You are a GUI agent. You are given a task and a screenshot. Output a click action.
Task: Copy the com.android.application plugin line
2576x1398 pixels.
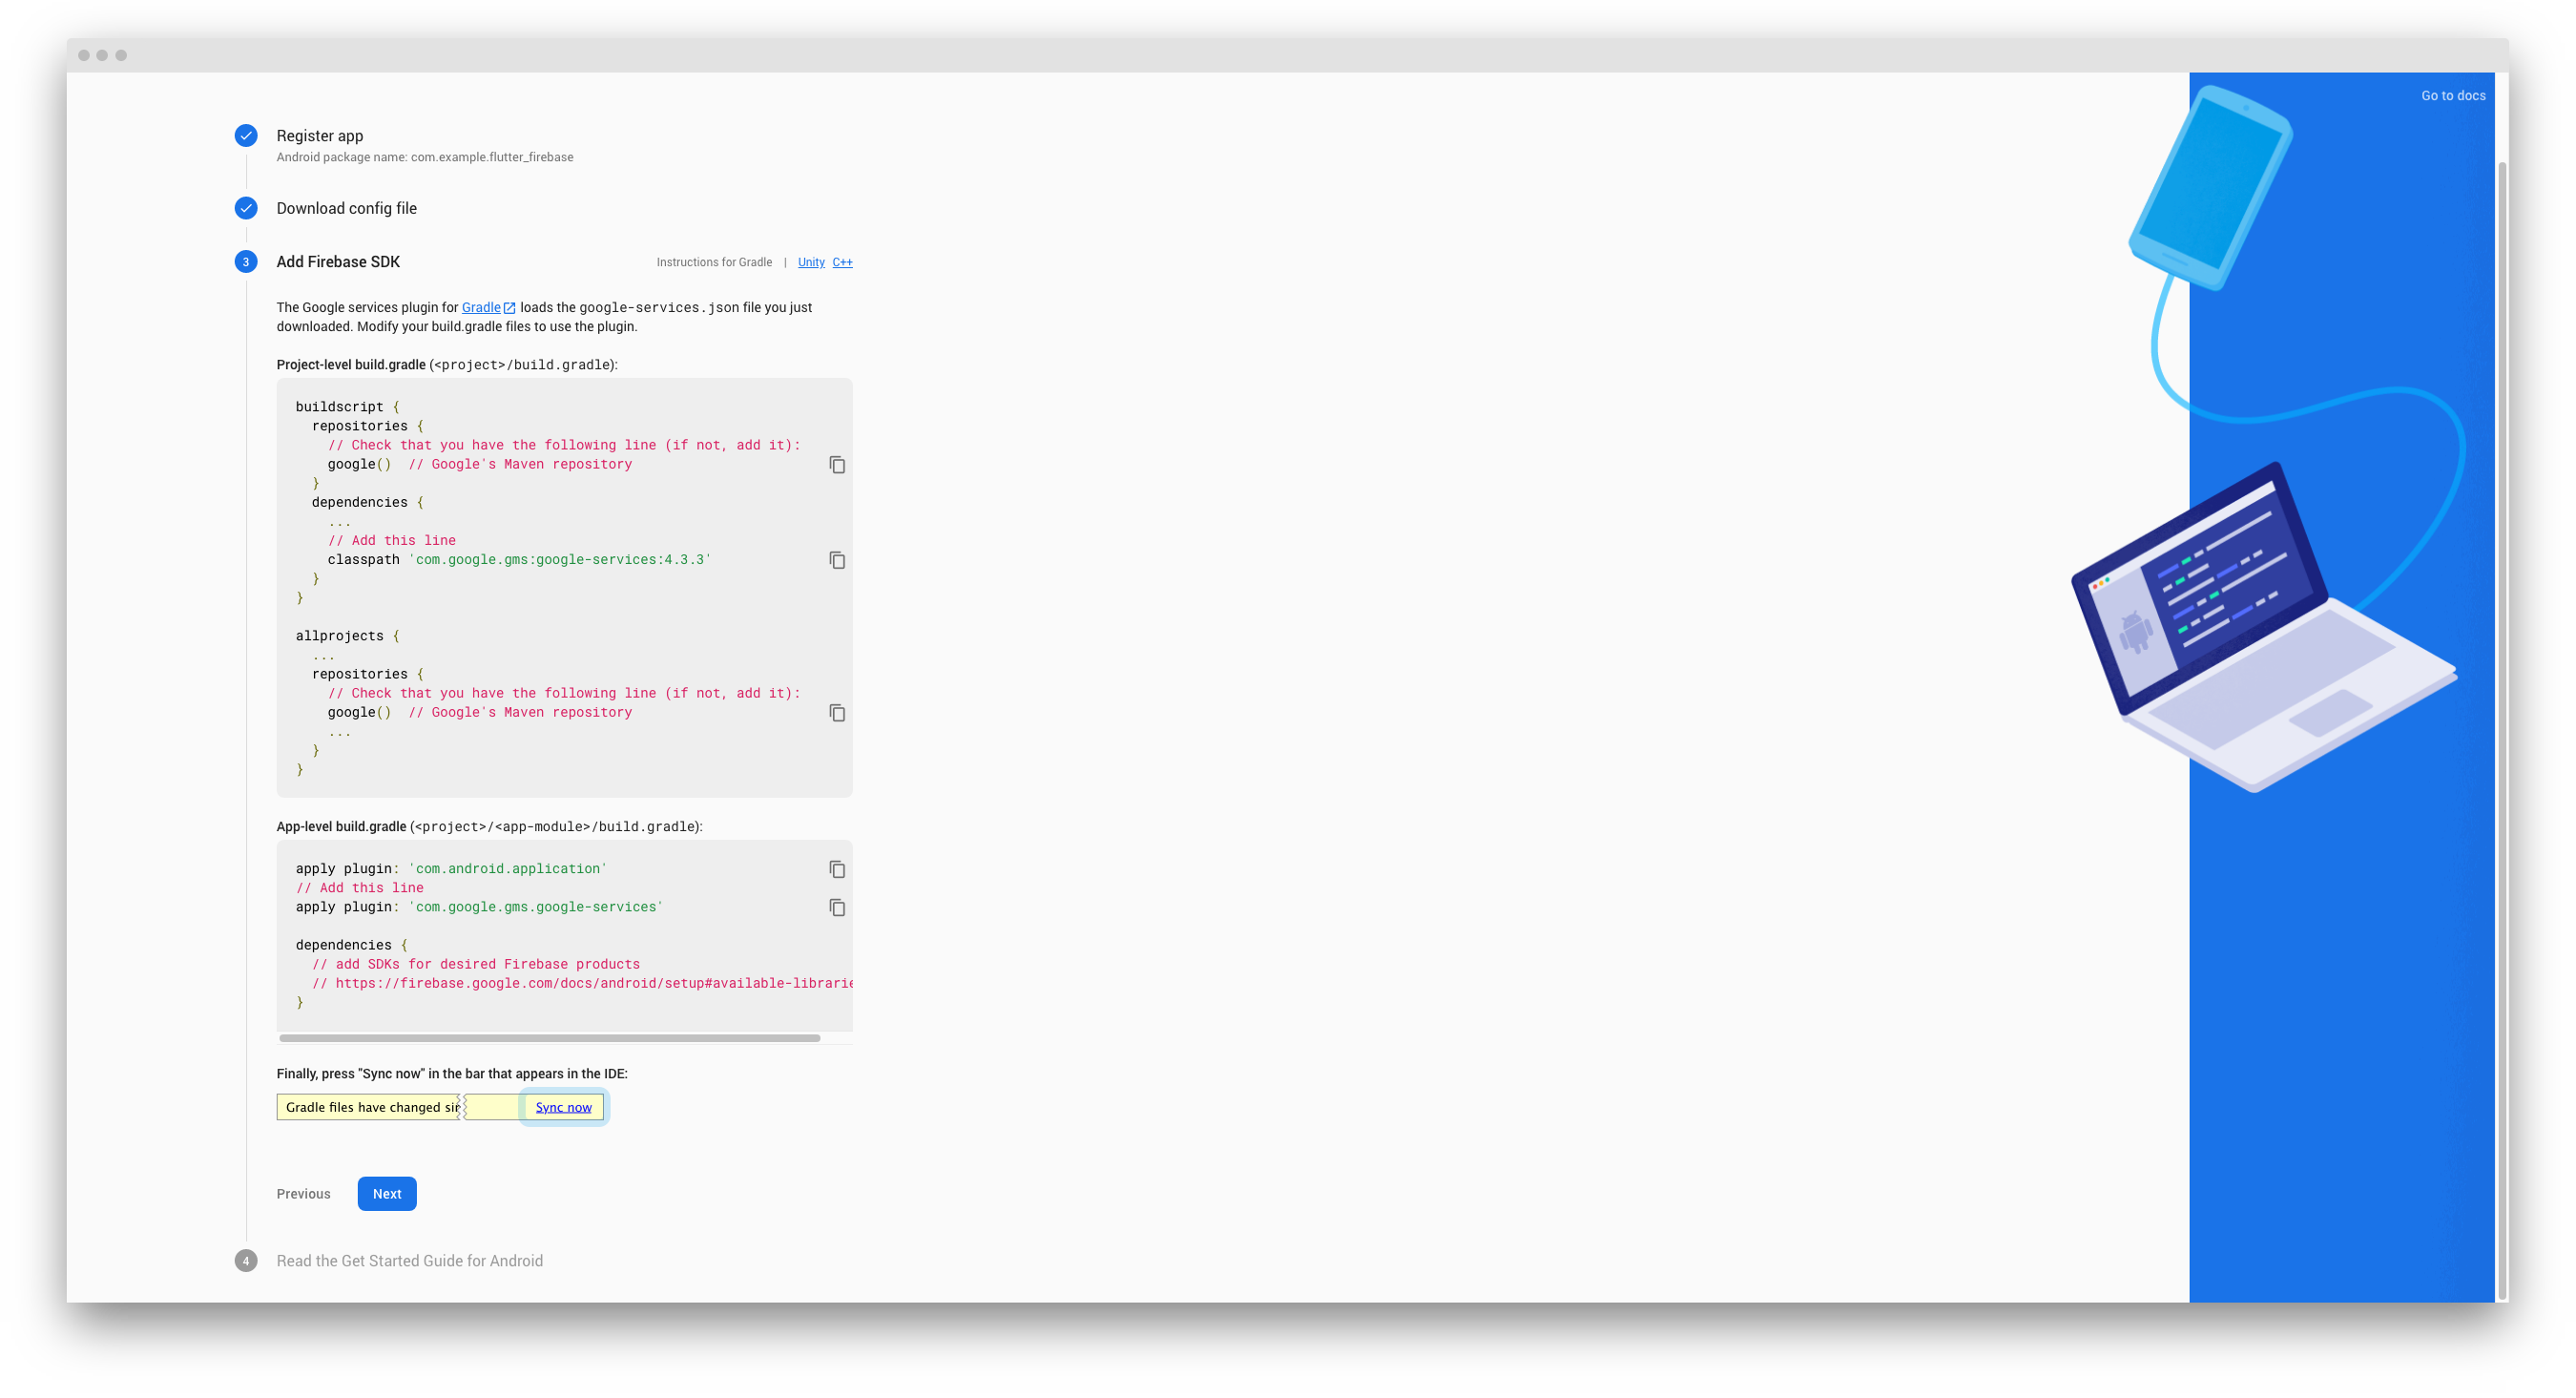(837, 869)
